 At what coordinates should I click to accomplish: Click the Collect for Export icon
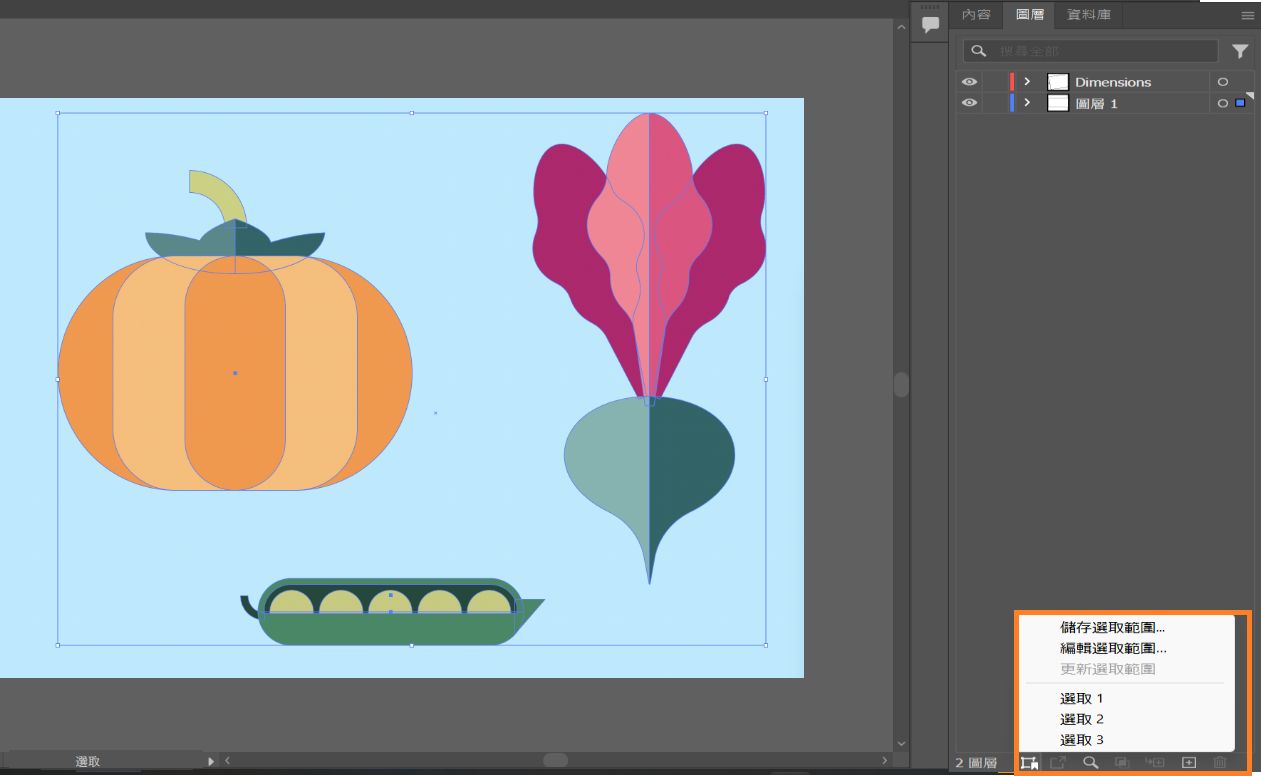[x=1058, y=763]
